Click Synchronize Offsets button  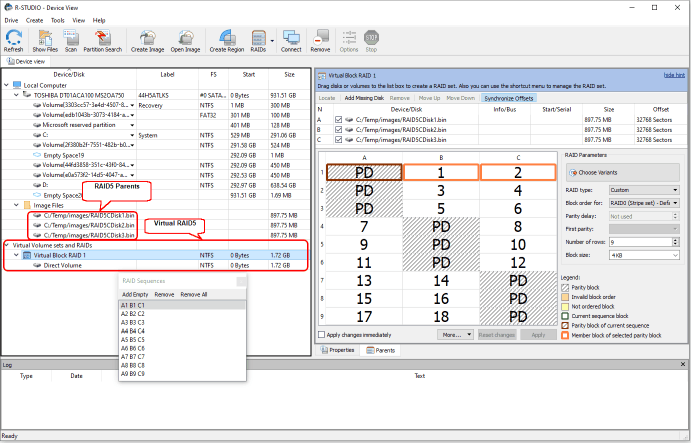pos(509,98)
